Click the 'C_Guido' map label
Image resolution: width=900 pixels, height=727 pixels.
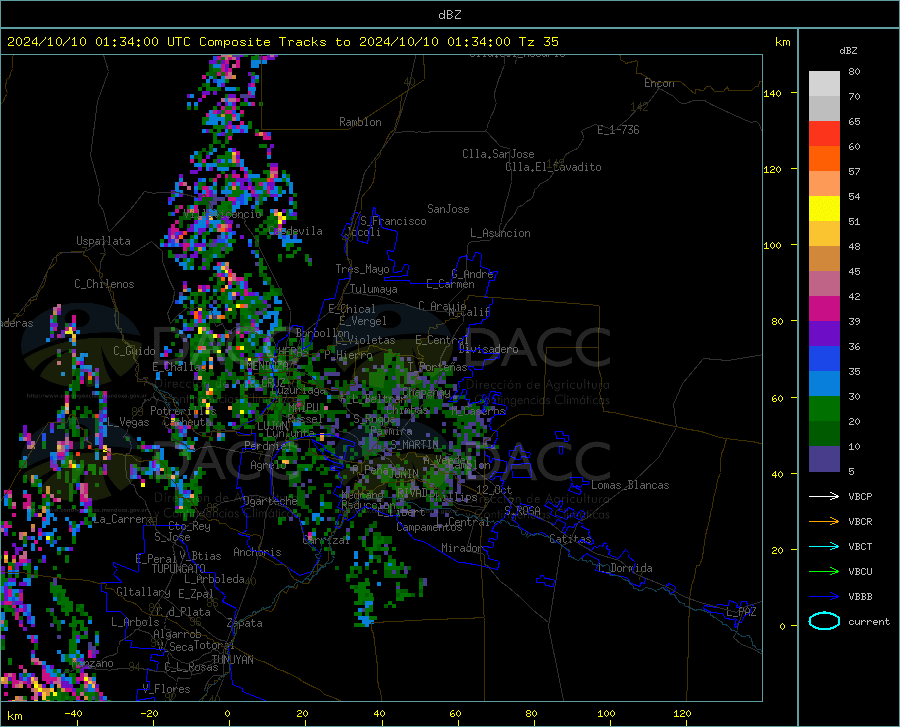click(134, 351)
